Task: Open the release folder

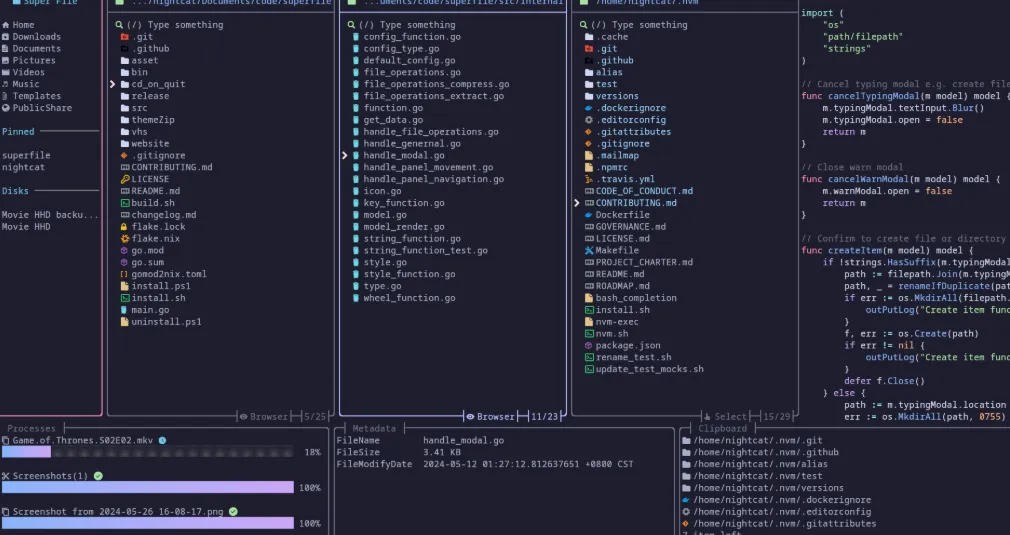Action: (150, 96)
